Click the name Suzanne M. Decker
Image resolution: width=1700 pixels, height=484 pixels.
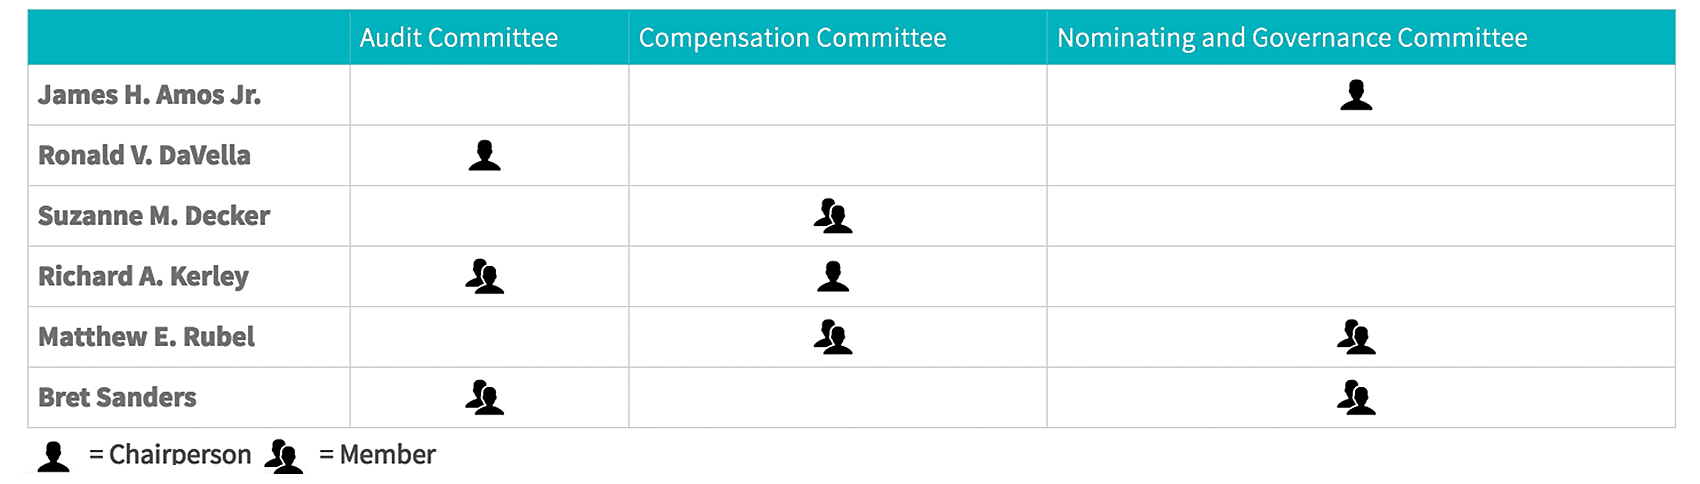[154, 216]
